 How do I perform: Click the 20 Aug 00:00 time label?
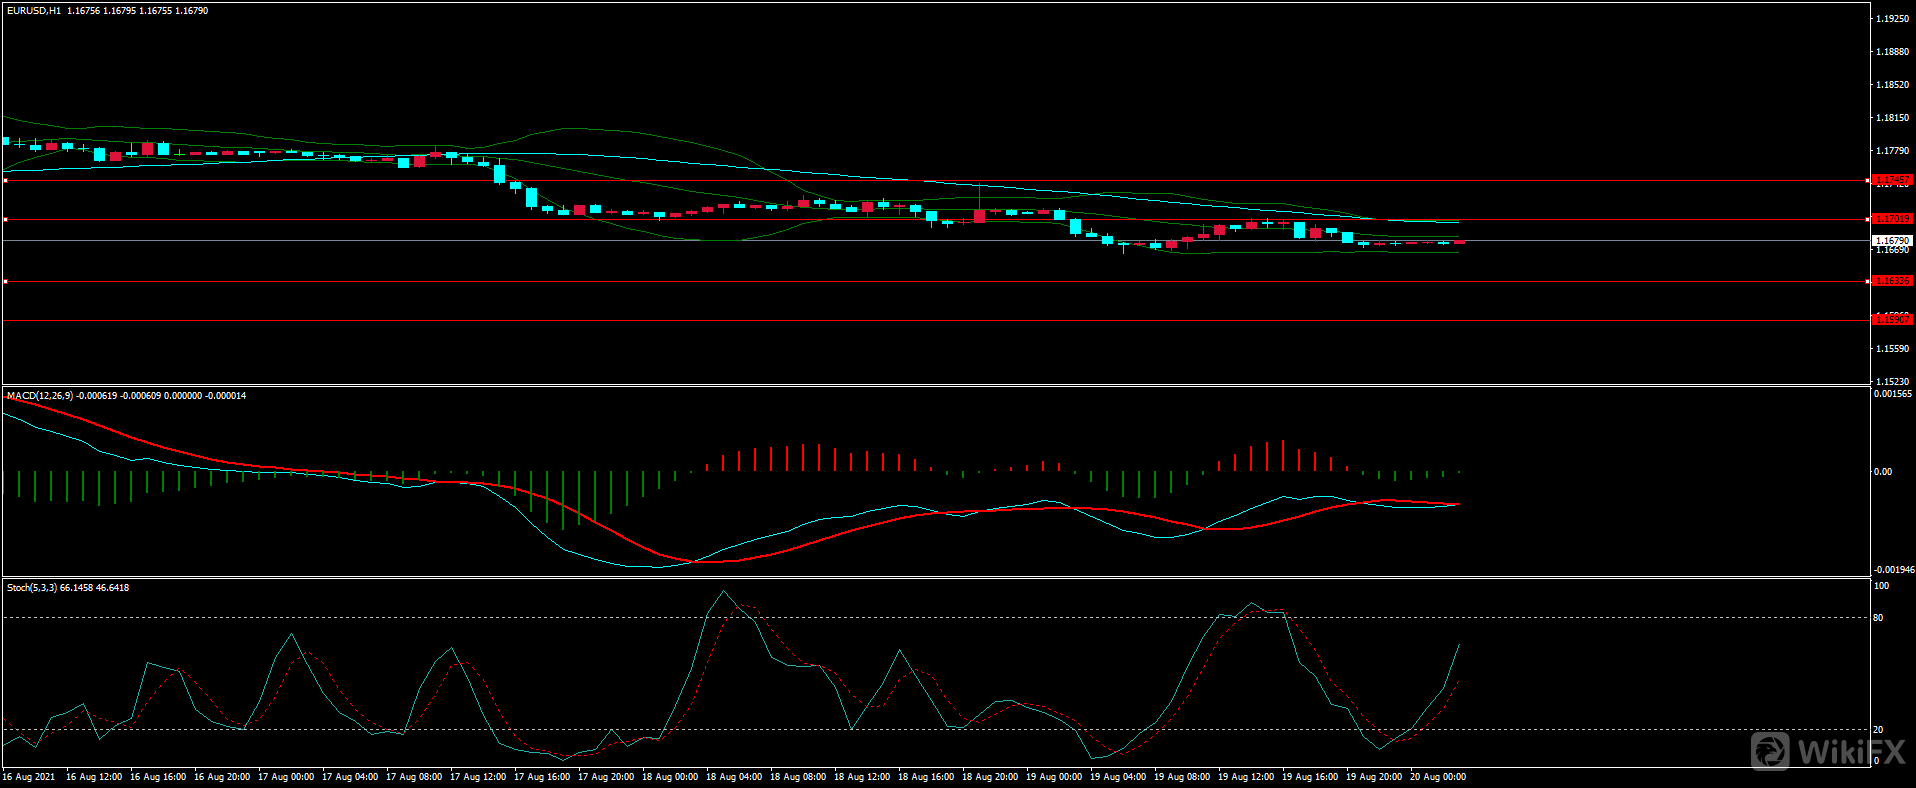click(1437, 777)
